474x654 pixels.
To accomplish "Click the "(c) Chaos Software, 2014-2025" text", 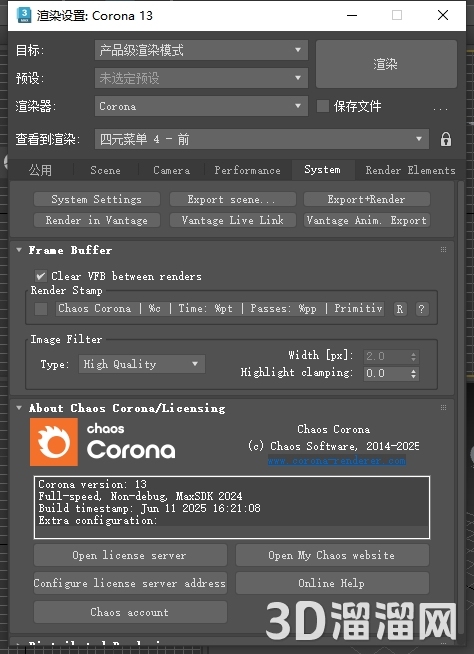I will click(333, 446).
